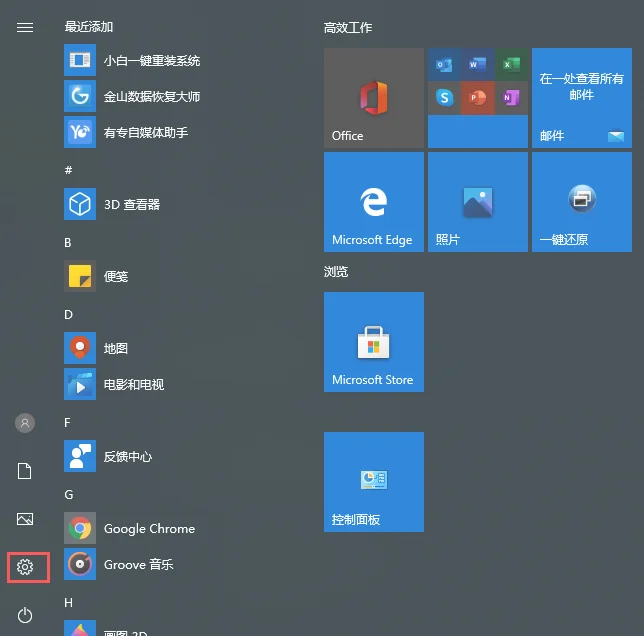Viewport: 644px width, 636px height.
Task: Open the Documents sidebar icon
Action: 25,471
